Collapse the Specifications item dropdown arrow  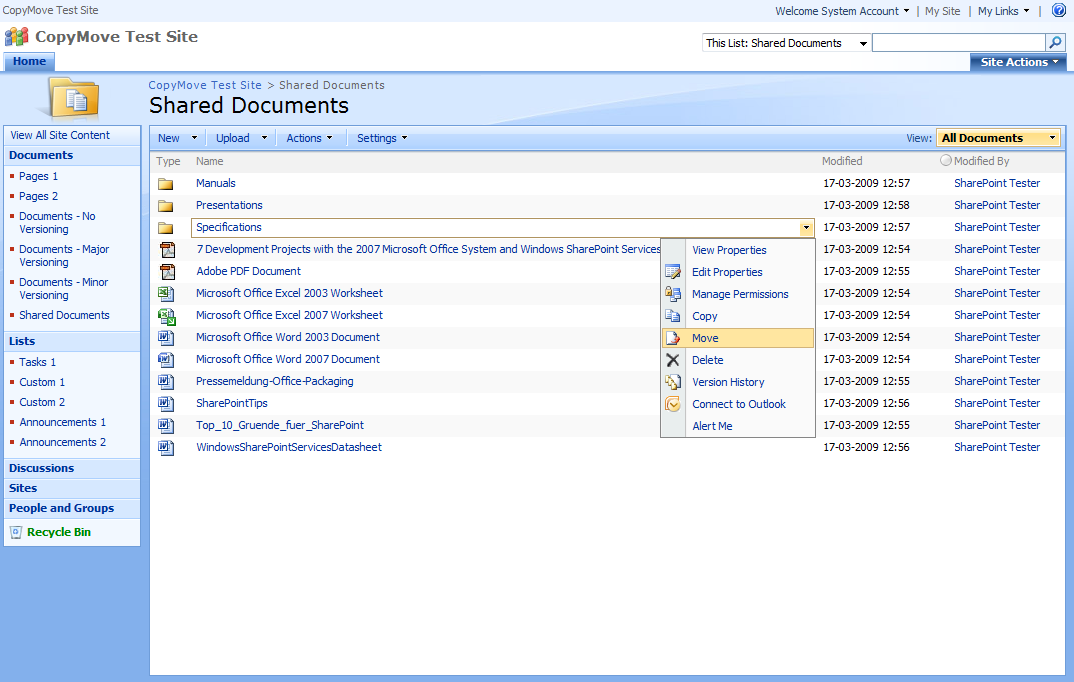[x=806, y=227]
